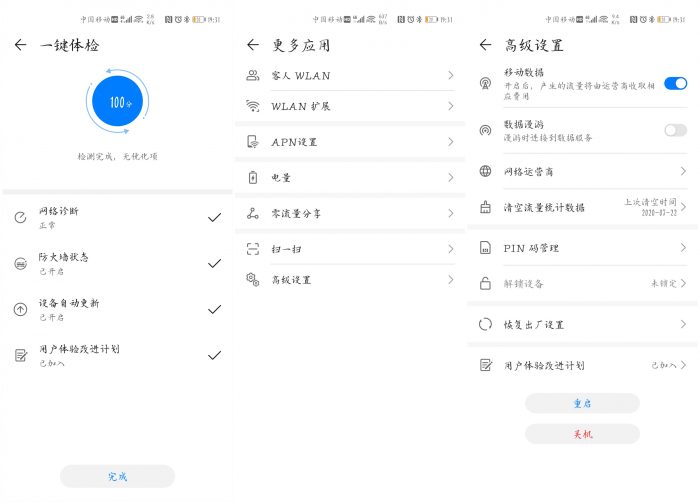Image resolution: width=700 pixels, height=503 pixels.
Task: Tap the checkmark beside 网络诊断
Action: (x=214, y=218)
